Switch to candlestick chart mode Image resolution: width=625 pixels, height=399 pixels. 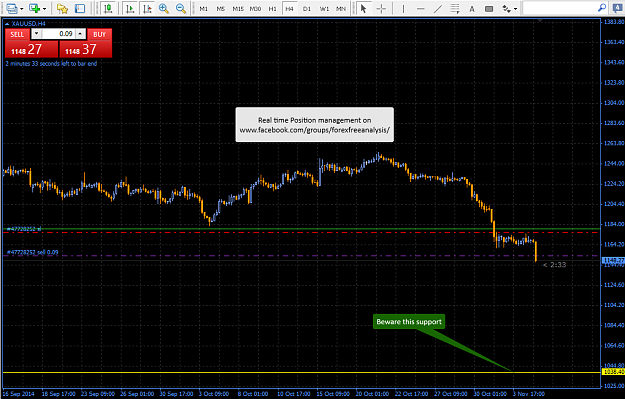pos(108,8)
